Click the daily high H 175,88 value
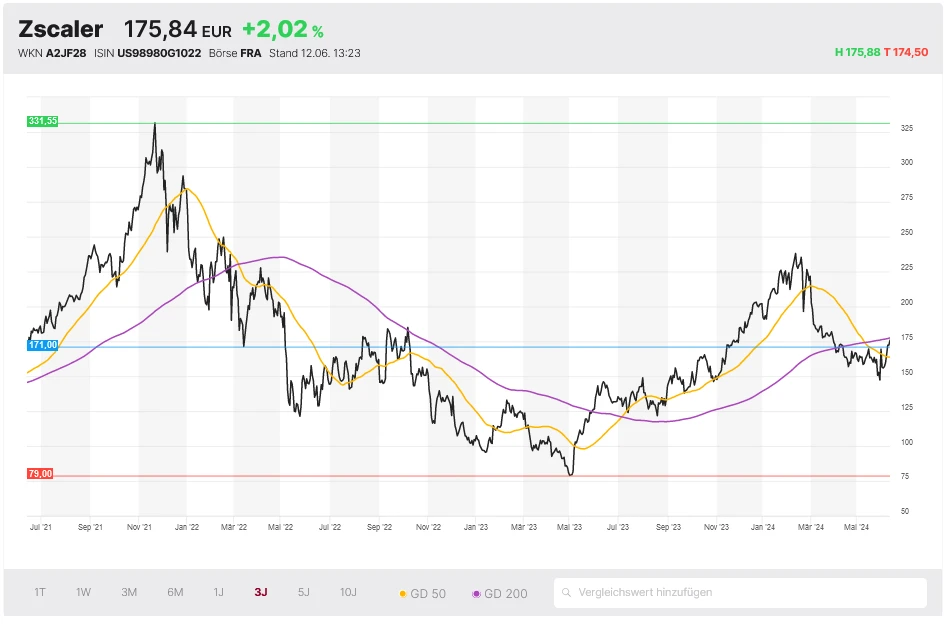952x625 pixels. click(x=857, y=53)
